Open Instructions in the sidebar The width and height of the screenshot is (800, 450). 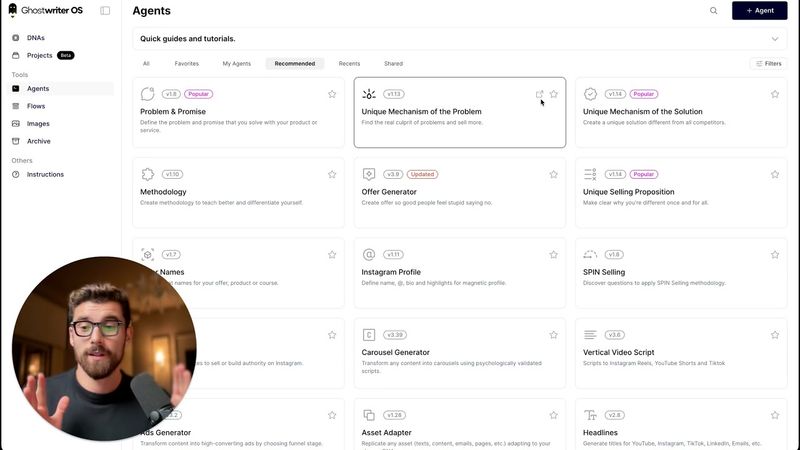[x=45, y=174]
